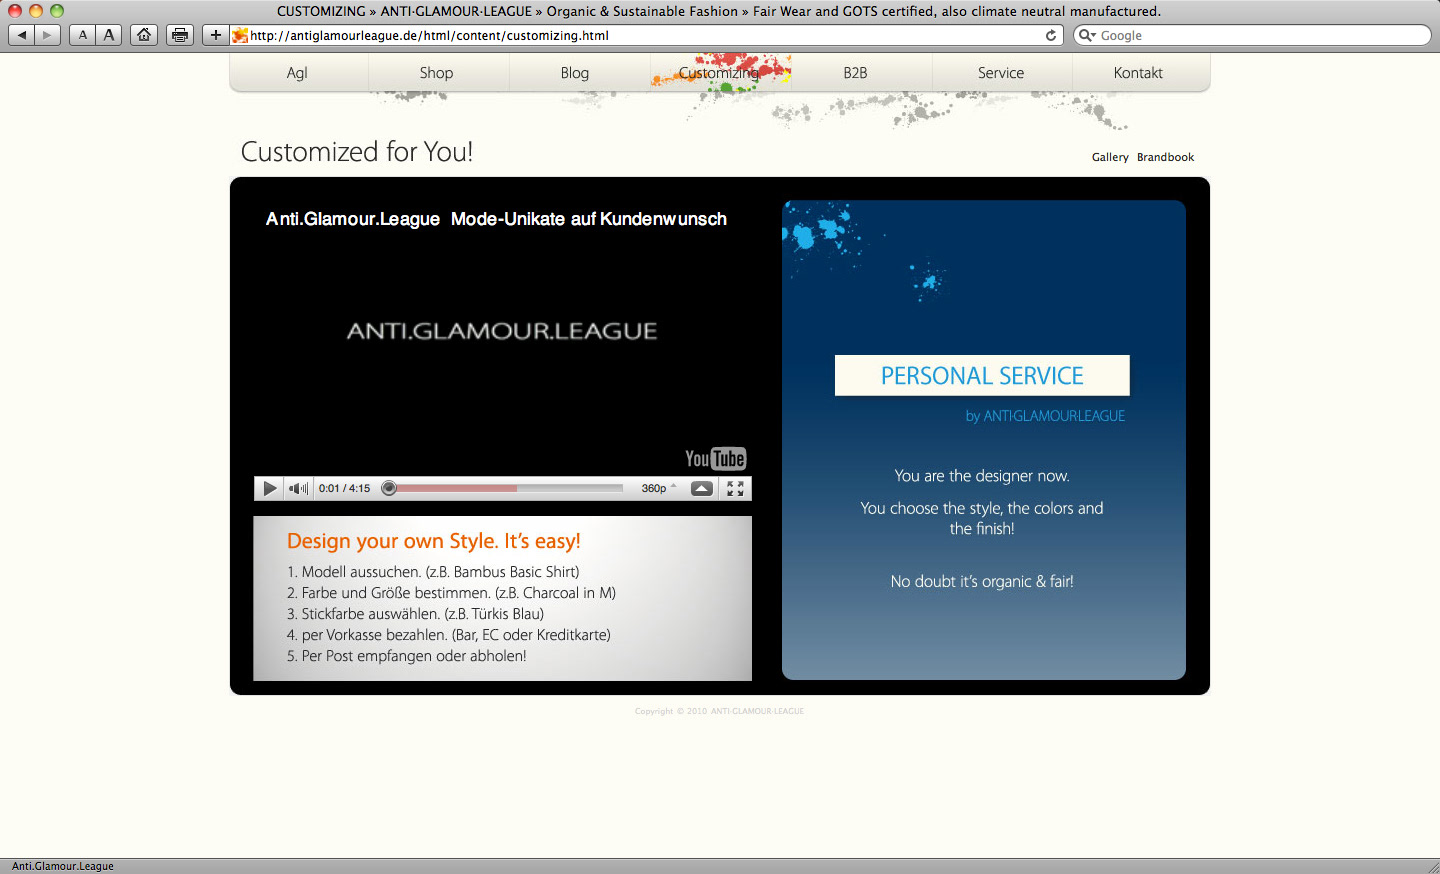
Task: Open the home page icon
Action: [144, 35]
